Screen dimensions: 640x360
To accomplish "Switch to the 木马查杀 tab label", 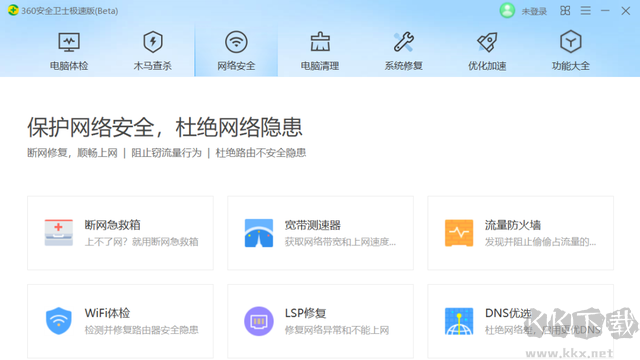I will pyautogui.click(x=153, y=66).
